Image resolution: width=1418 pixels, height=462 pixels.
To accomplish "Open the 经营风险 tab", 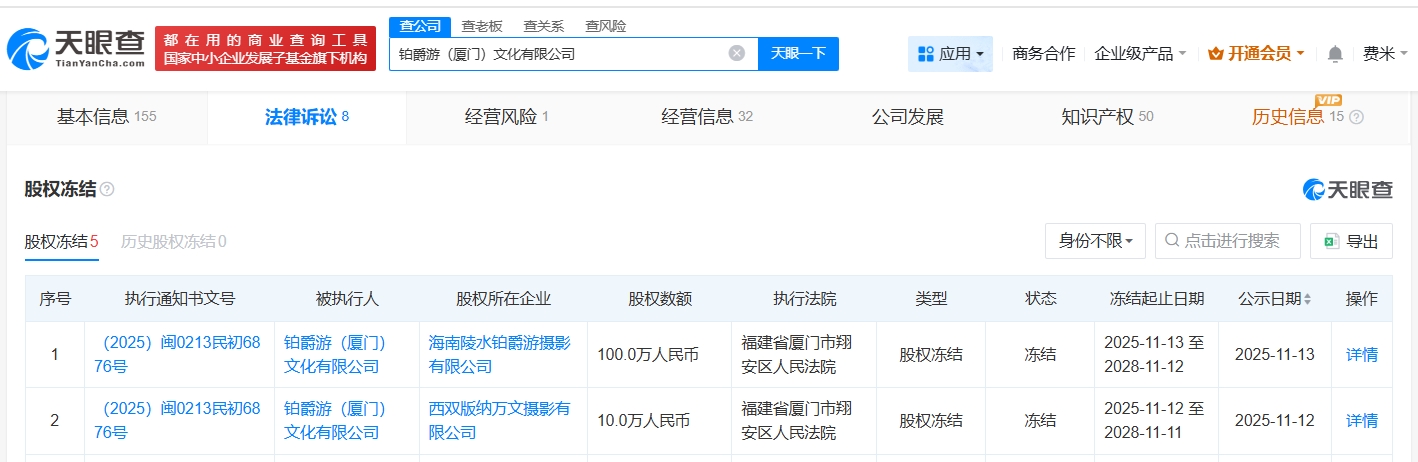I will point(507,117).
